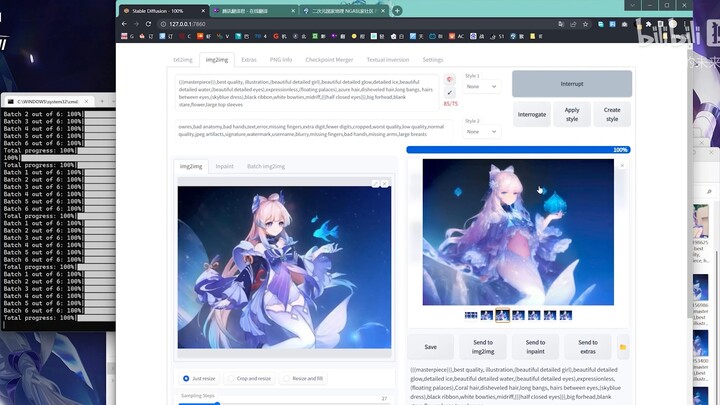
Task: Select the Just resize option
Action: coord(199,378)
